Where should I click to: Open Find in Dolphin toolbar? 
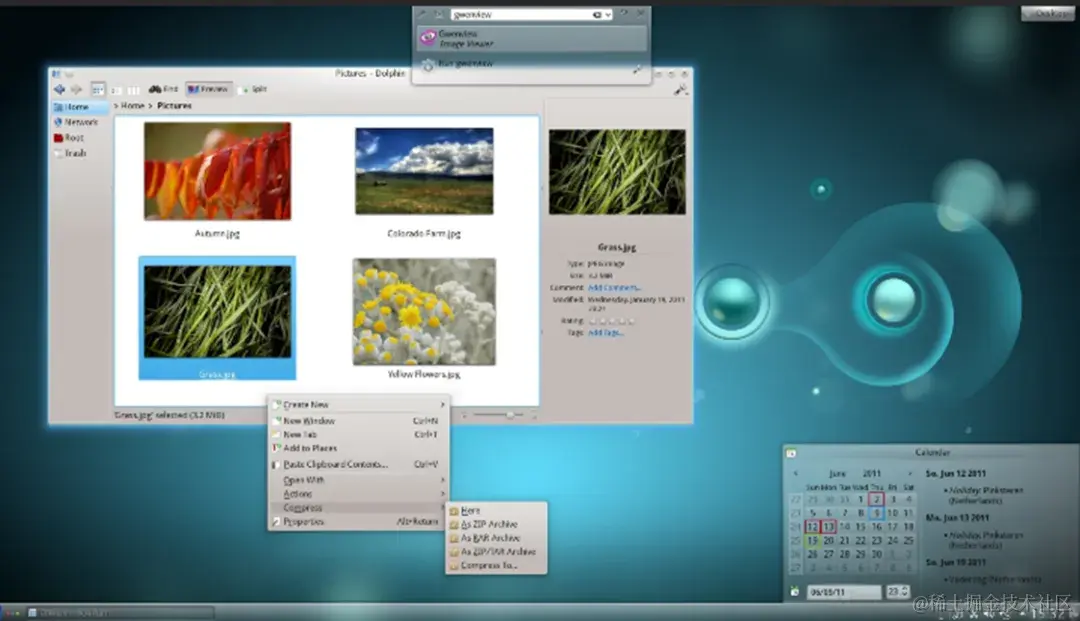[163, 89]
